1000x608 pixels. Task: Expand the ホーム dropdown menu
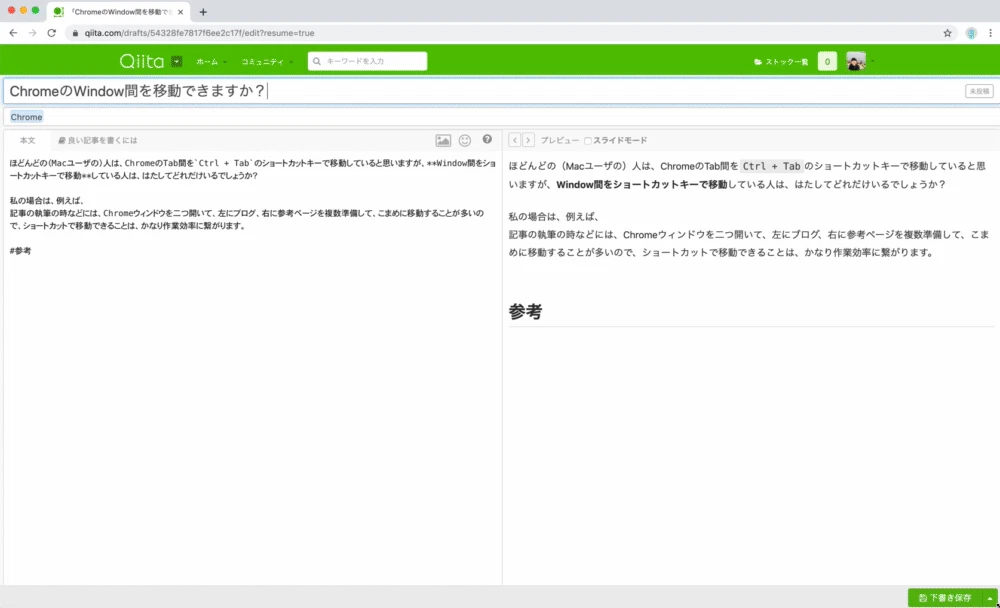[210, 62]
